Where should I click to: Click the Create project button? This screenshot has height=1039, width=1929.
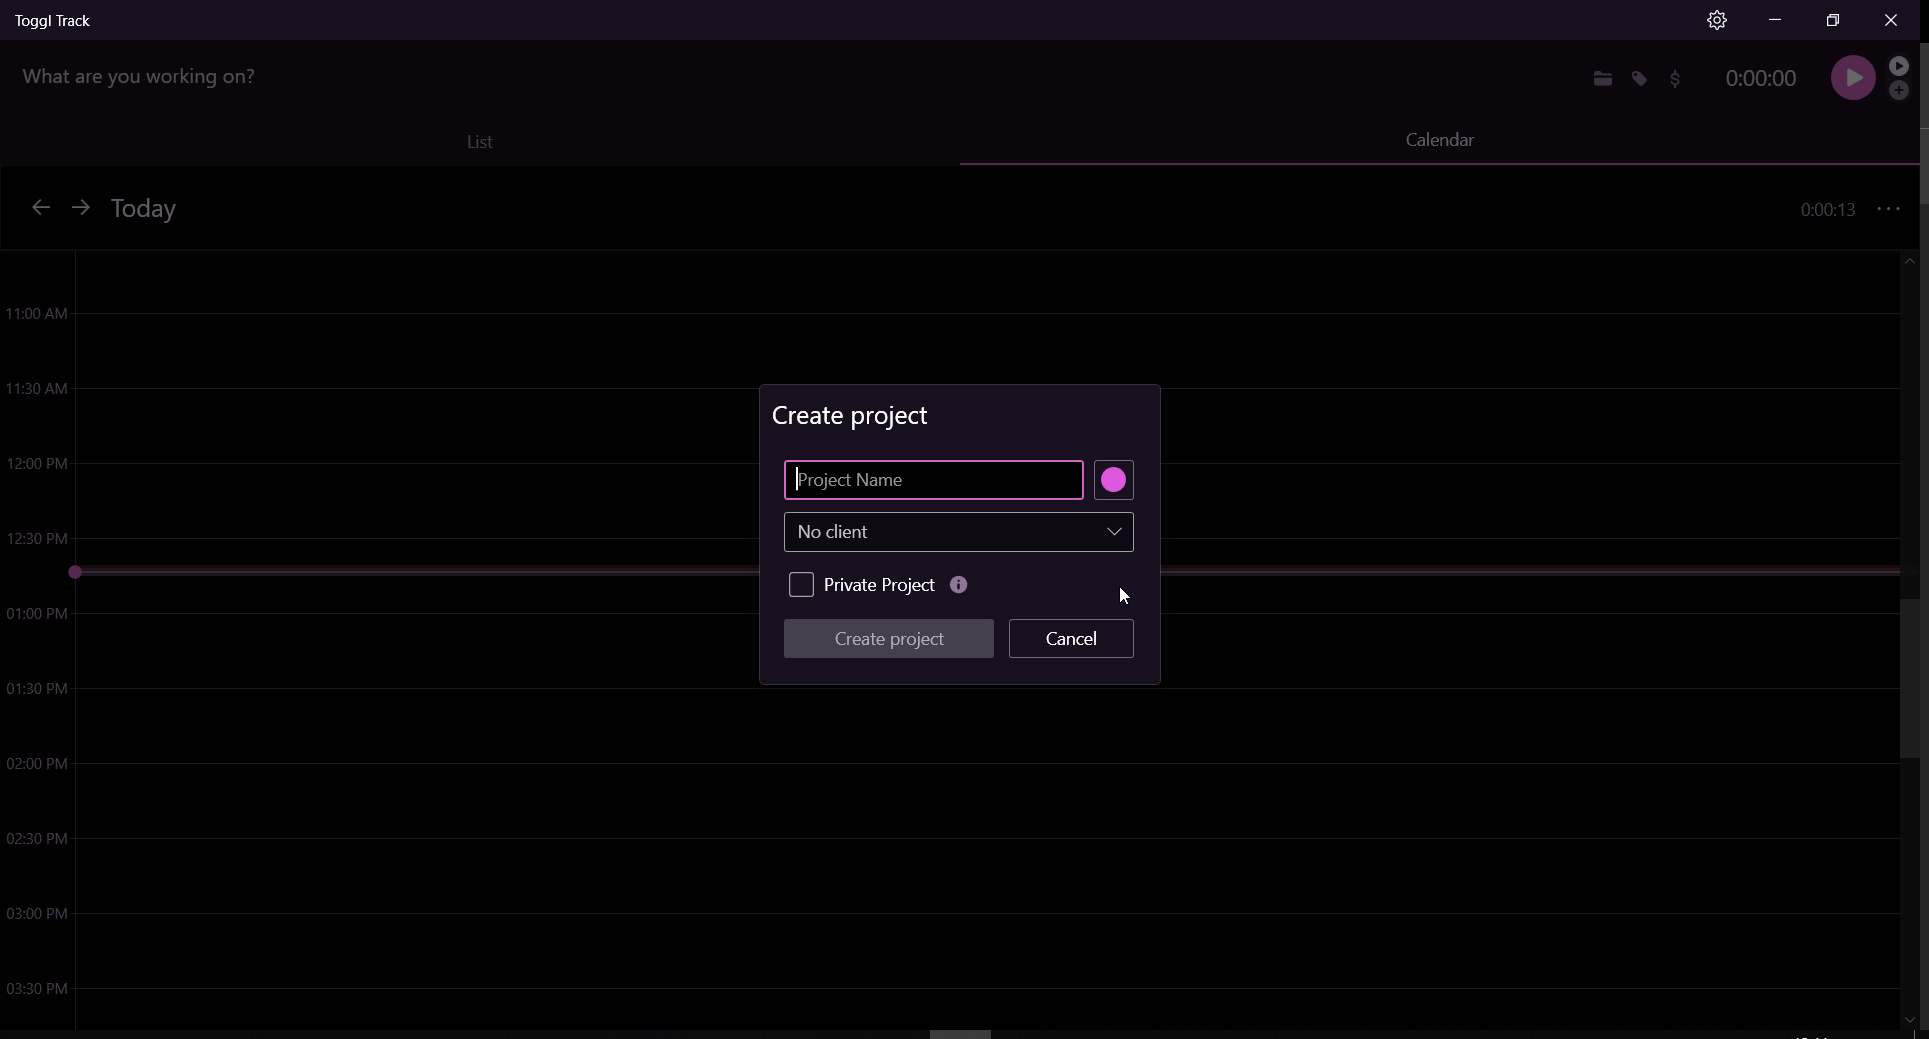pyautogui.click(x=889, y=639)
